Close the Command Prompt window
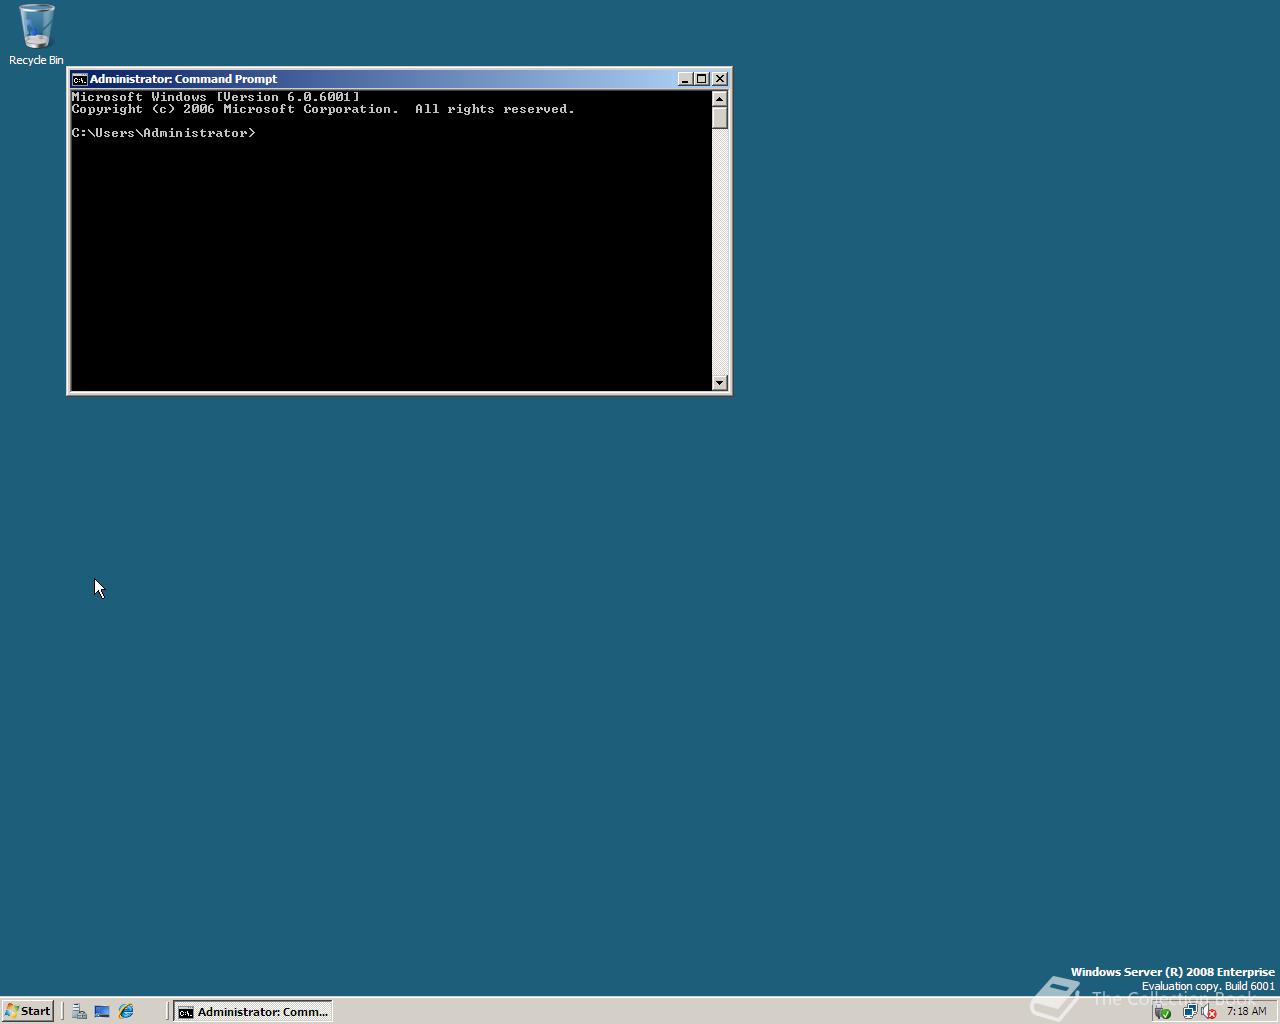The height and width of the screenshot is (1024, 1280). click(719, 79)
